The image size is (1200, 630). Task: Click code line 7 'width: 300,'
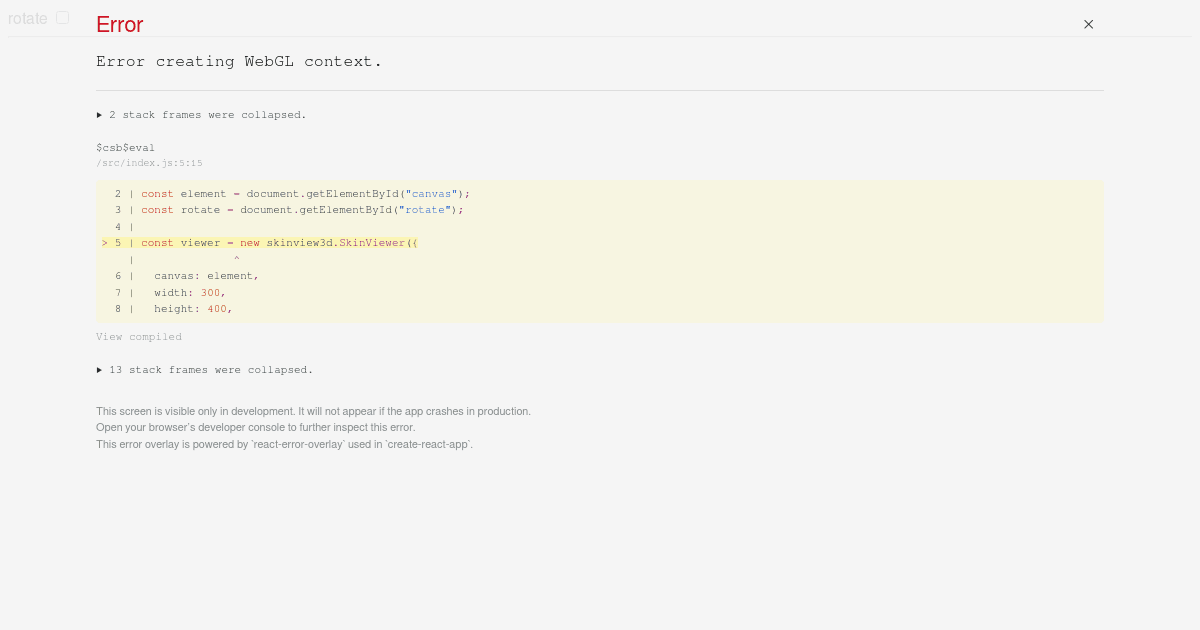(190, 293)
